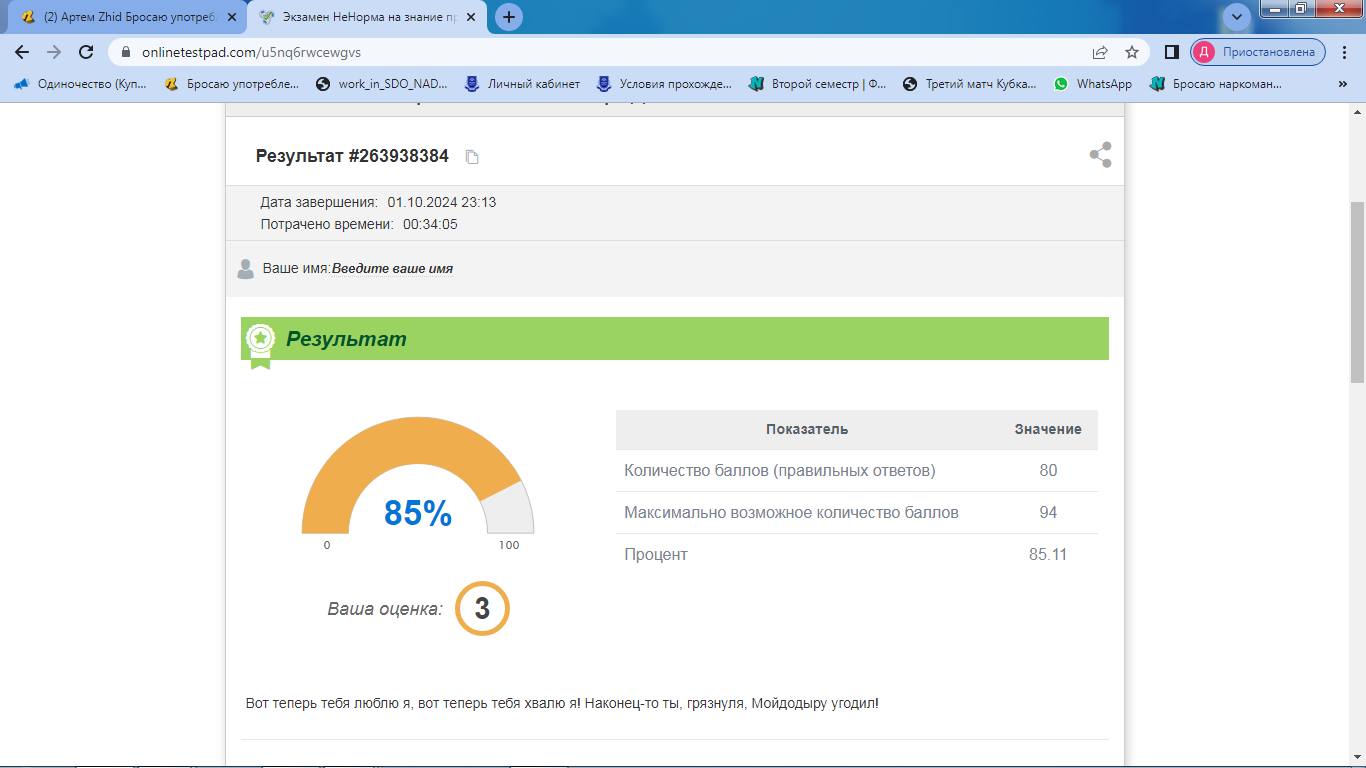Click the Приостановлена profile button

pos(1258,52)
